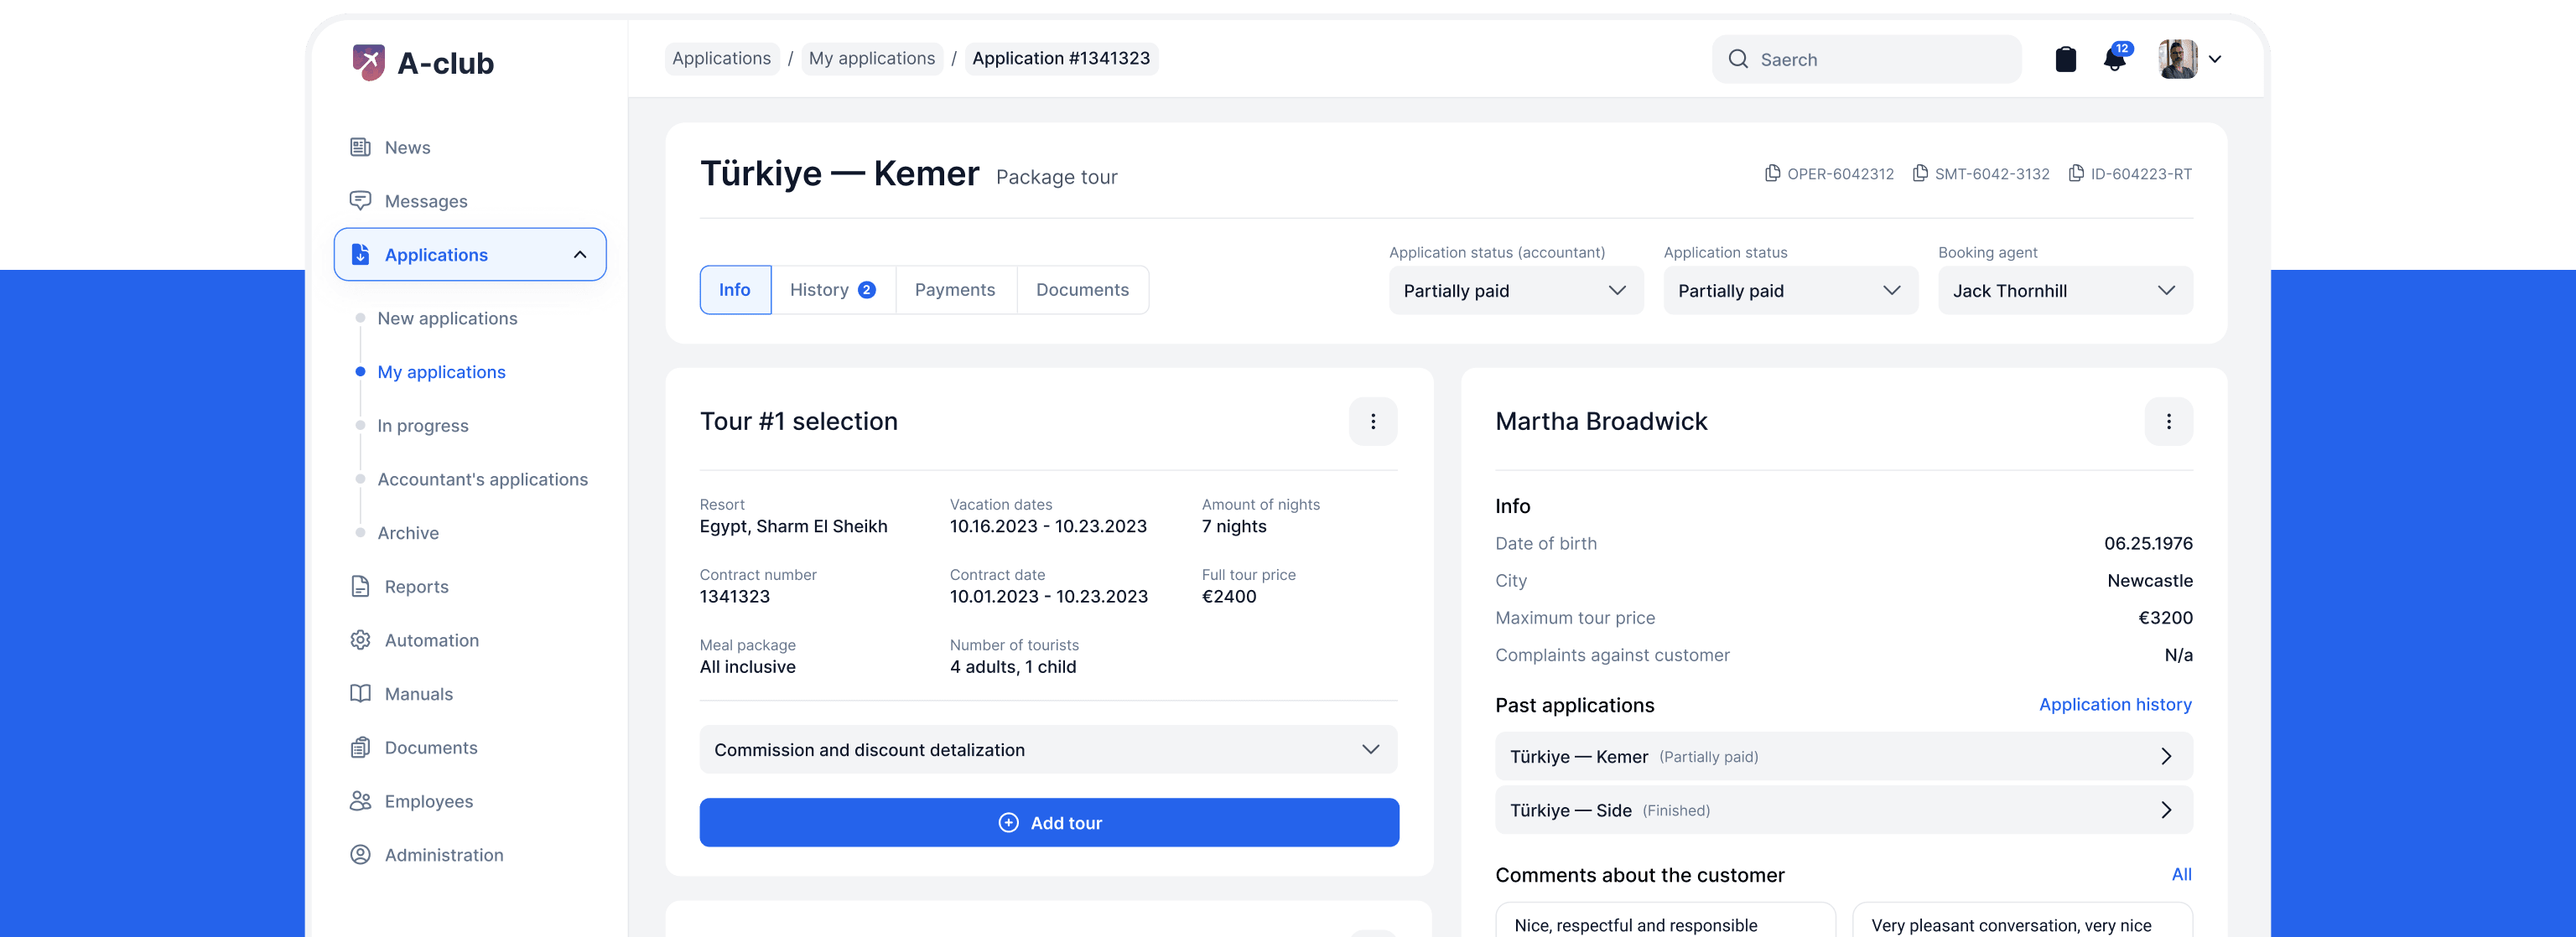Click the Administration user icon
The image size is (2576, 937).
[x=360, y=855]
